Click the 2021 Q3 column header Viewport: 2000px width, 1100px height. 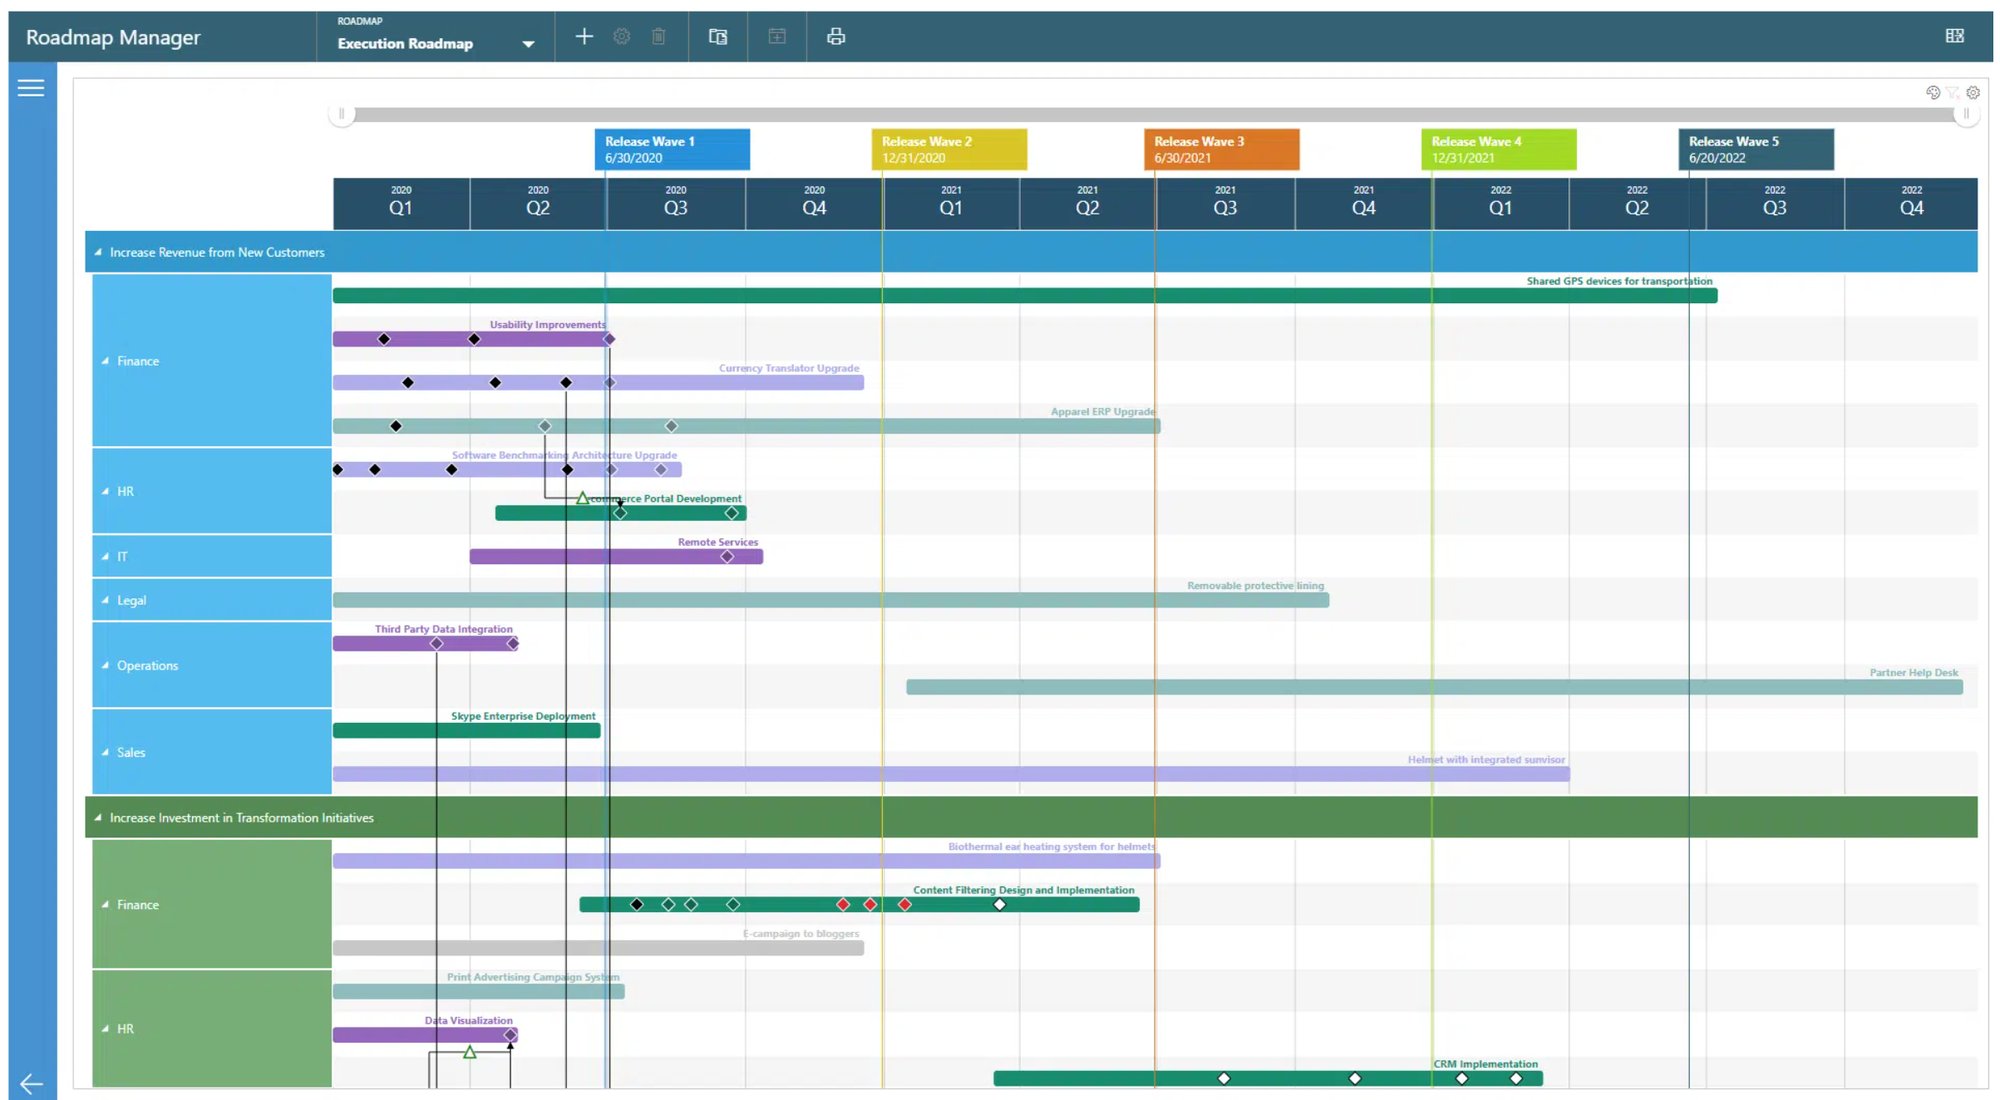[x=1225, y=204]
